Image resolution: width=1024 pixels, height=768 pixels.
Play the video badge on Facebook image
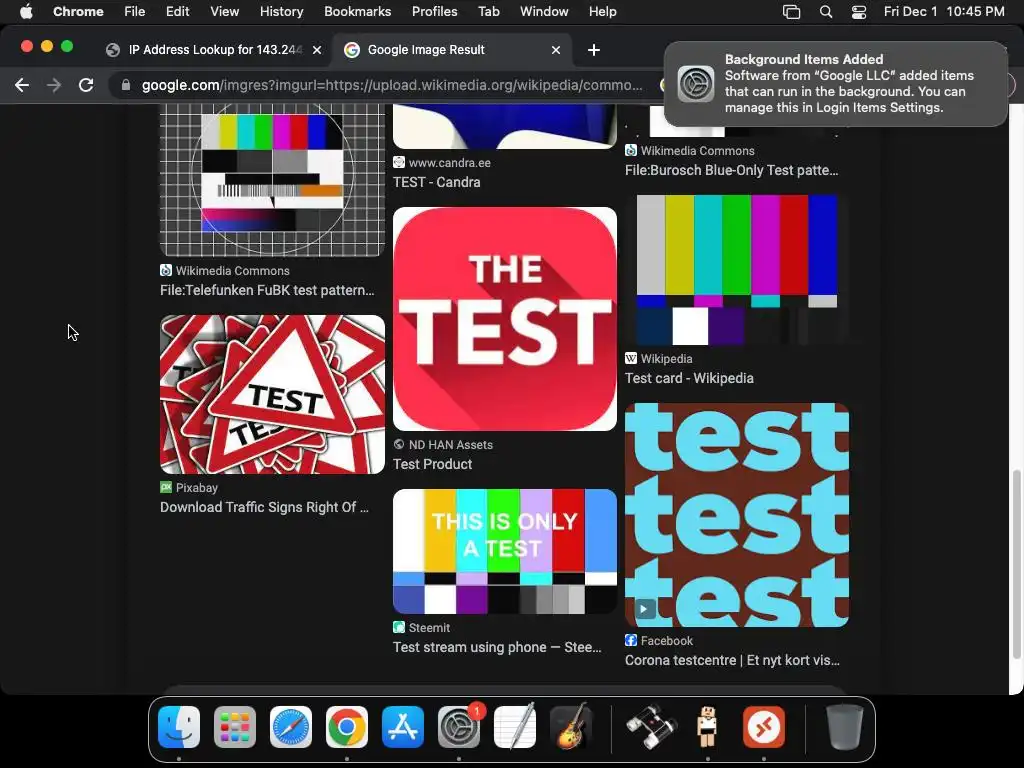644,609
